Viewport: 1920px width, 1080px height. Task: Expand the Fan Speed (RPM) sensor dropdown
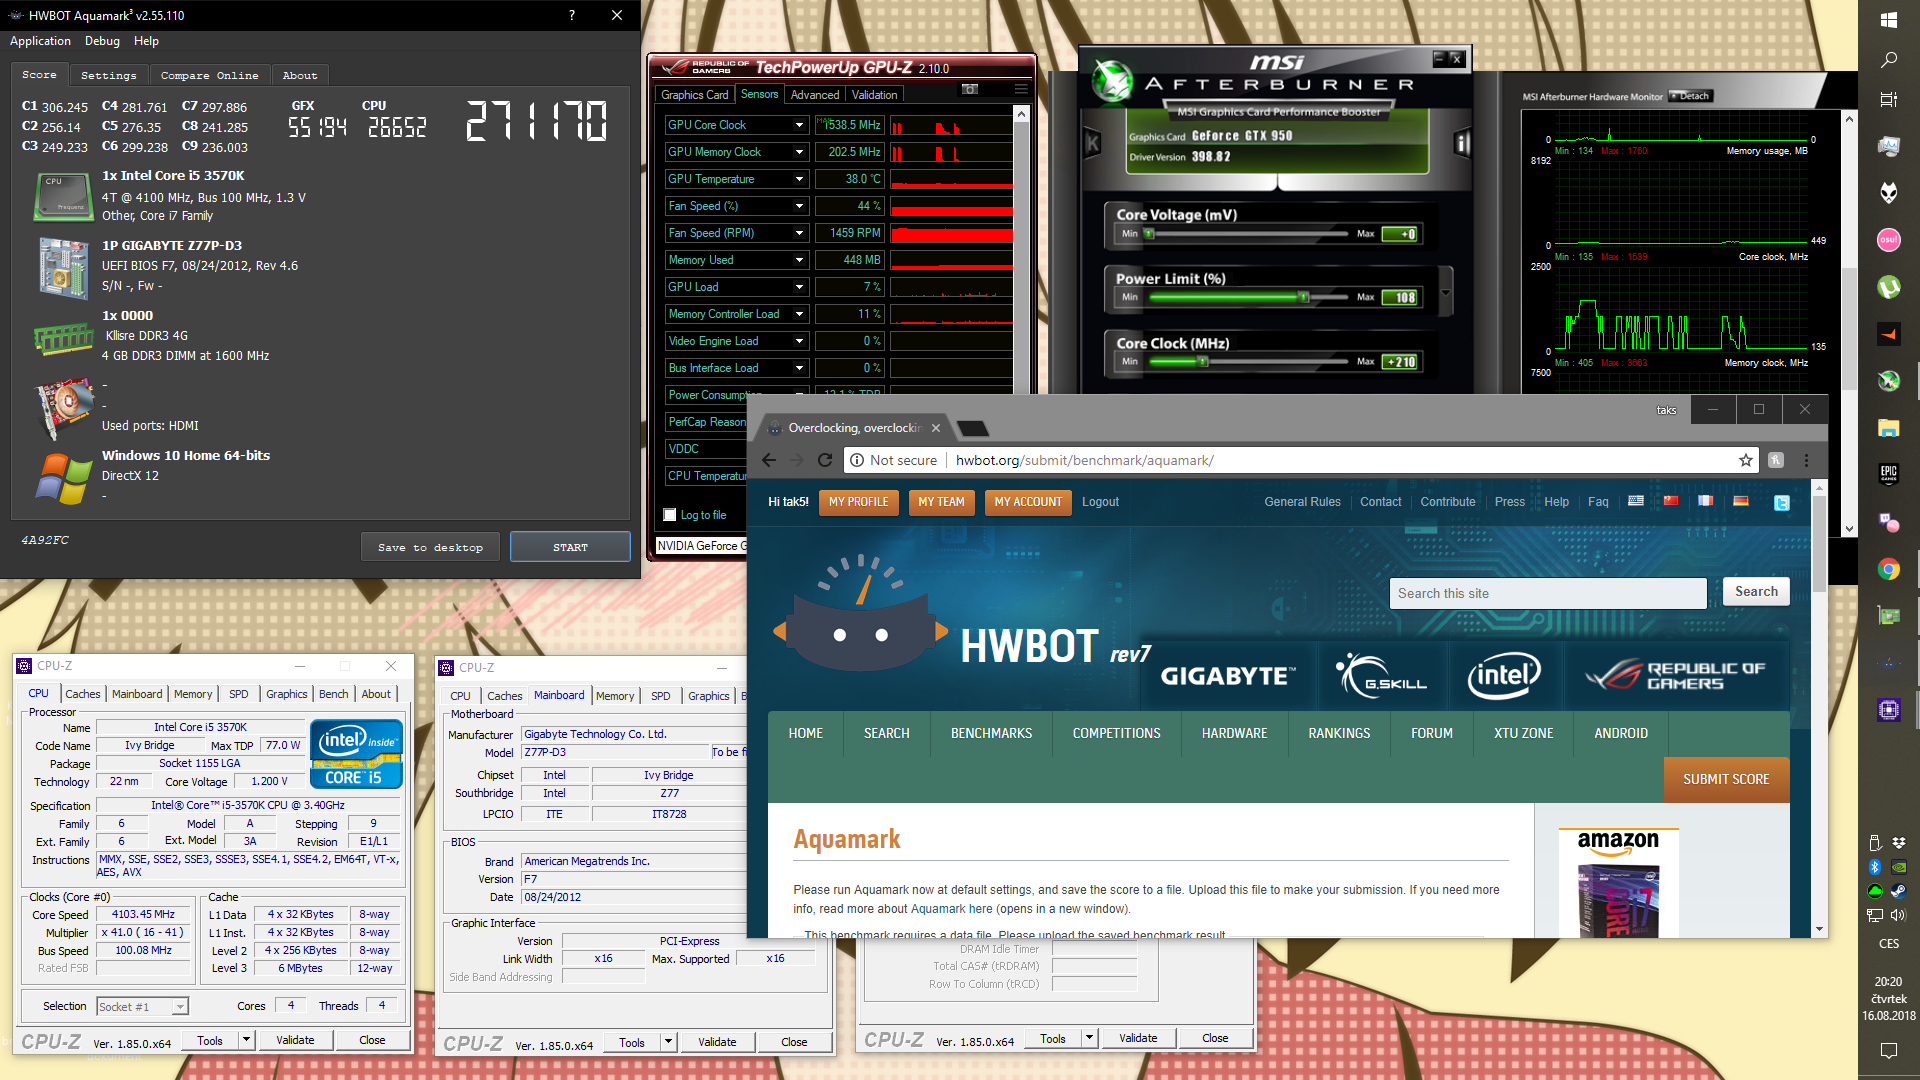tap(799, 233)
